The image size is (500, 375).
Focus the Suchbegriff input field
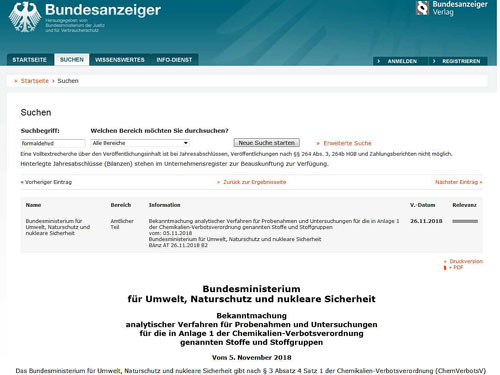pyautogui.click(x=53, y=143)
